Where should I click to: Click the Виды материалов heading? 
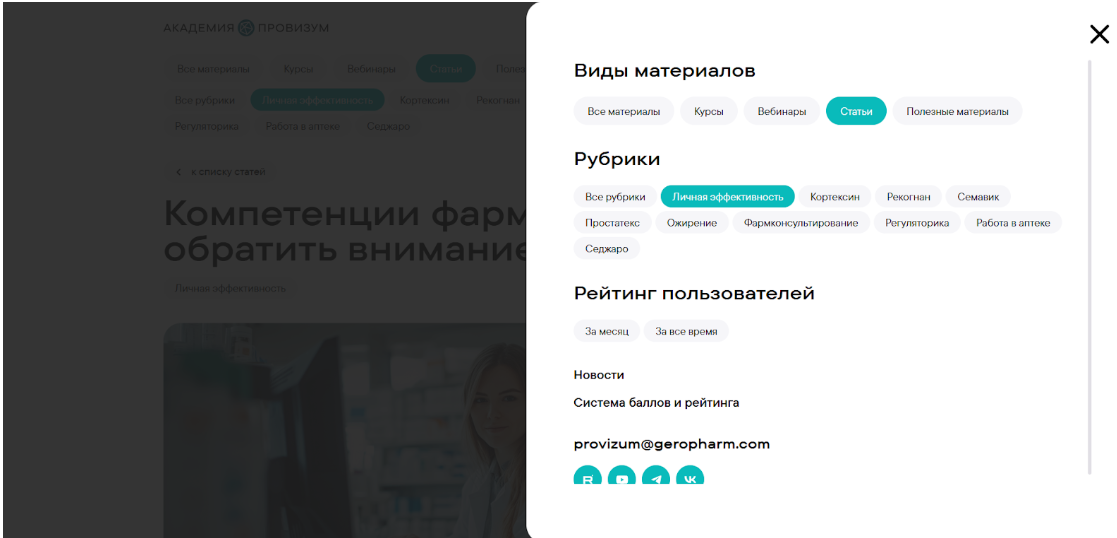point(664,71)
